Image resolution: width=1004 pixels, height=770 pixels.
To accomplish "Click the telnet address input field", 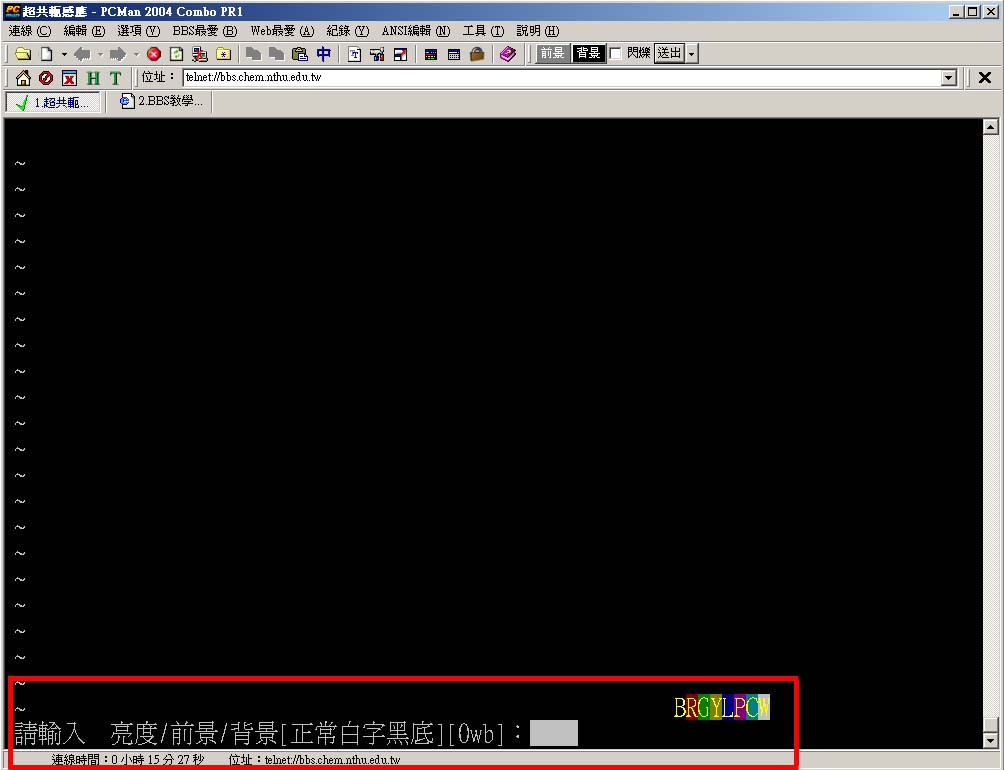I will point(560,78).
